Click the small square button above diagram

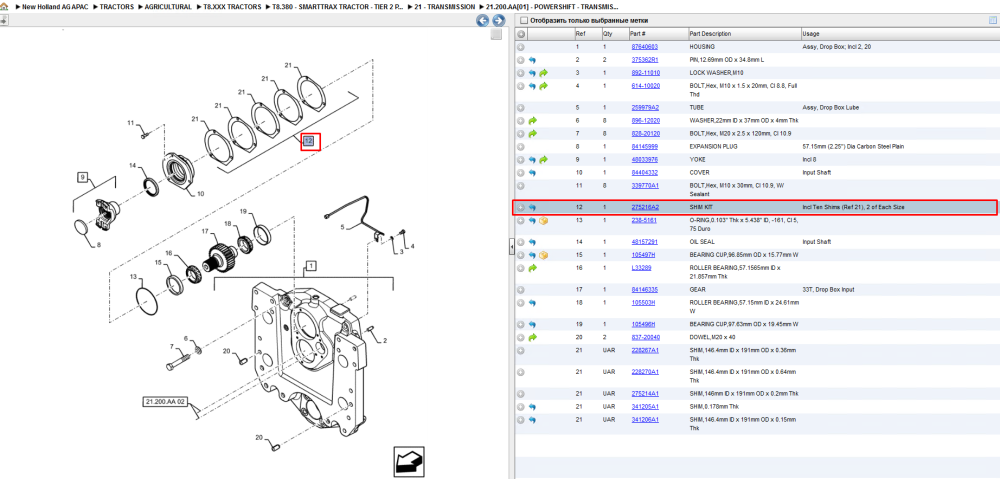point(496,34)
